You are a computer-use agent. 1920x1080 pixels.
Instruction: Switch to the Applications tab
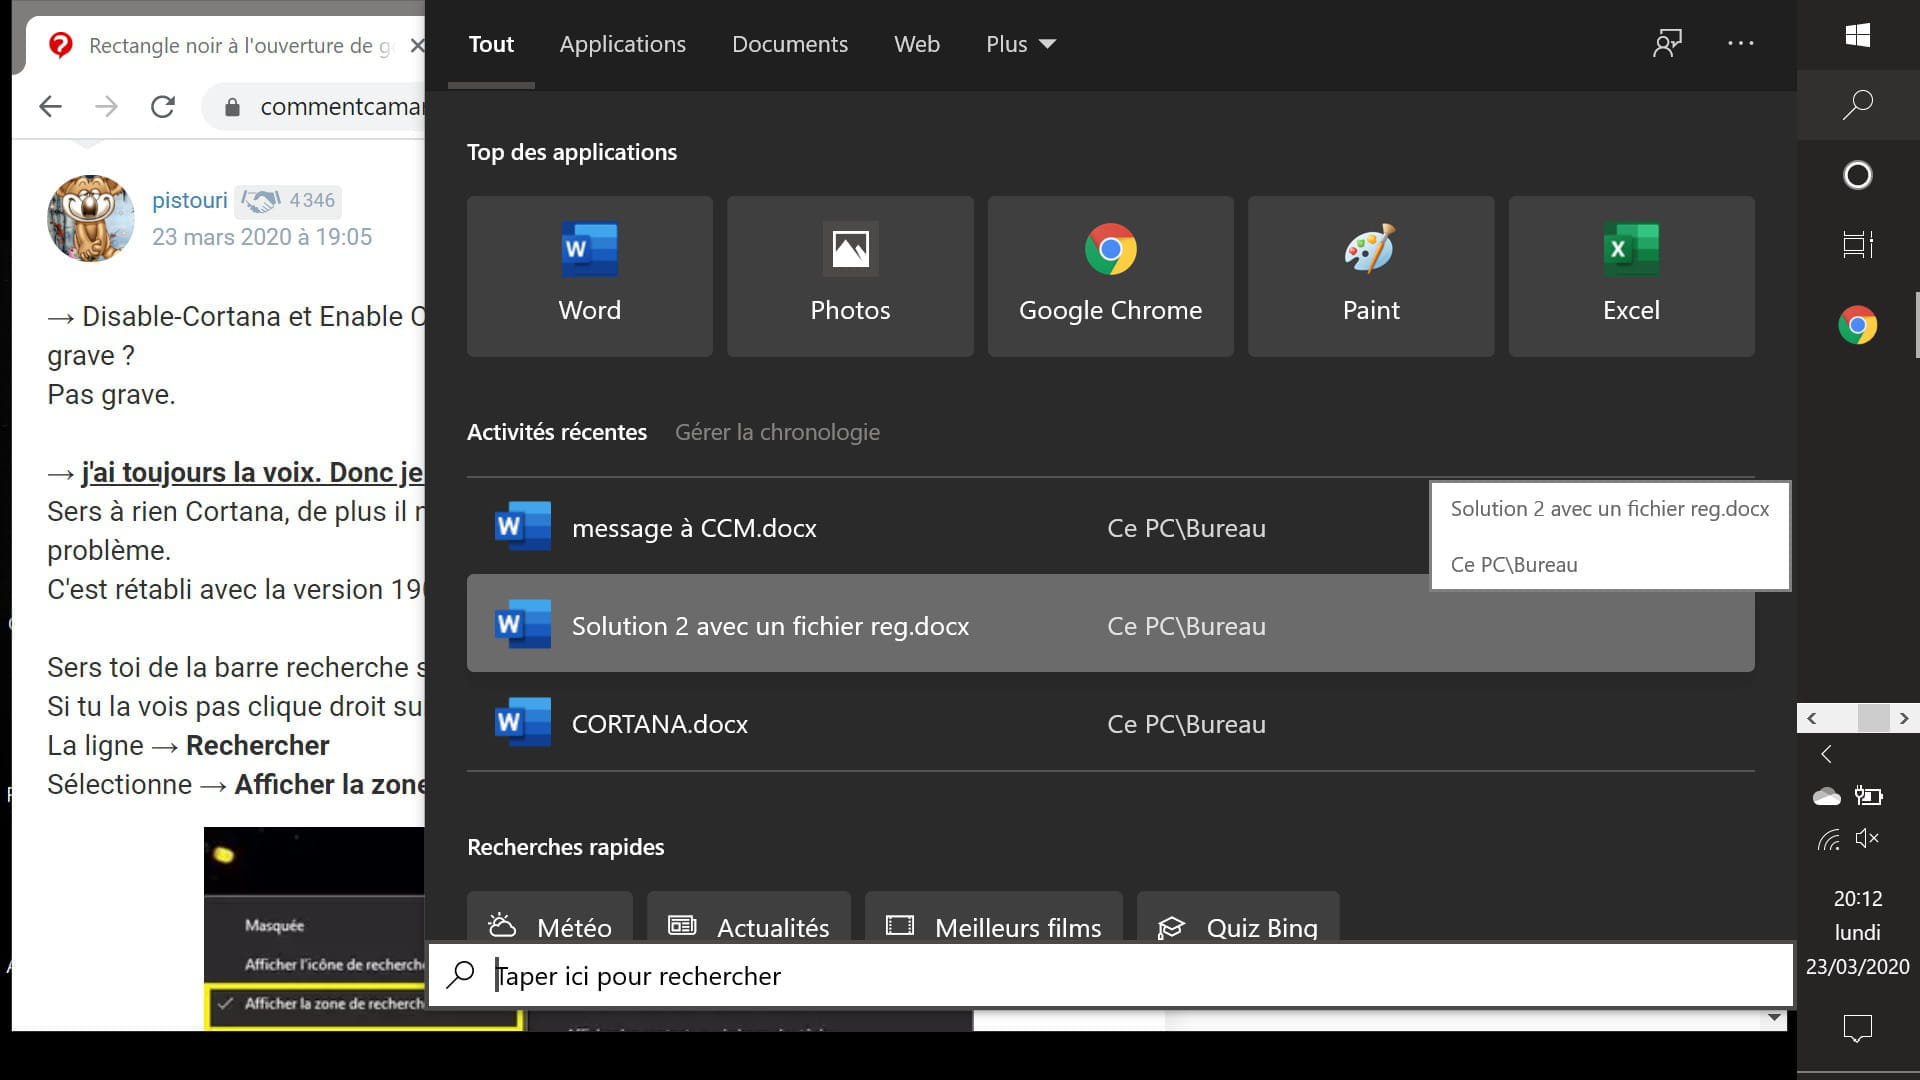coord(622,44)
